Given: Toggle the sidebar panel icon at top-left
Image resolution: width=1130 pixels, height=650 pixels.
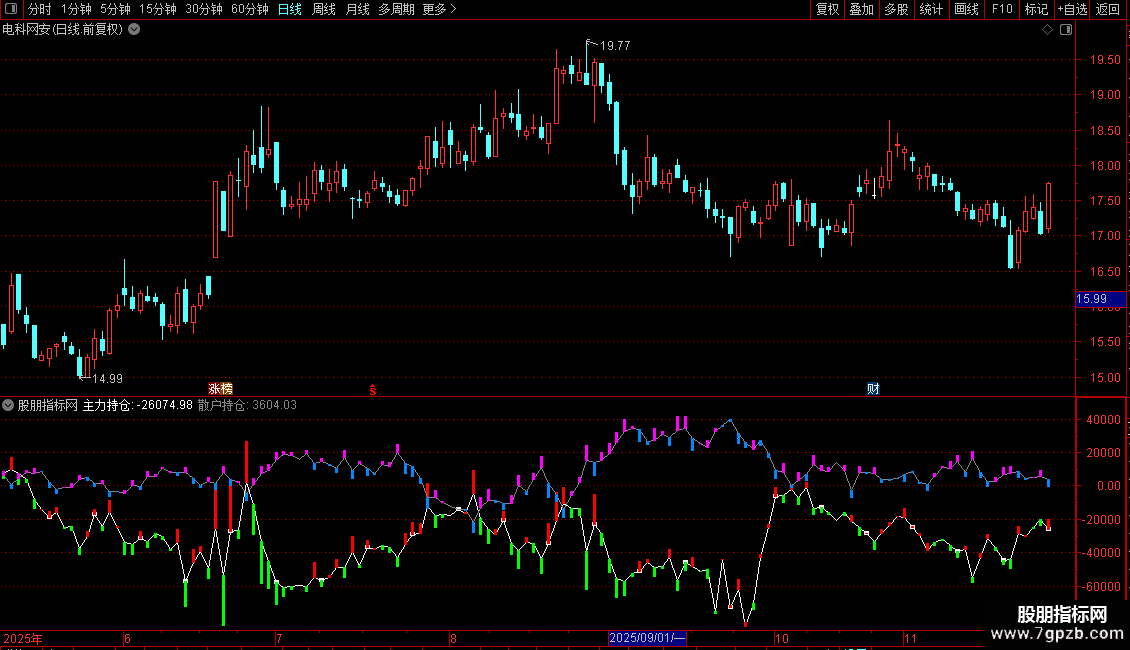Looking at the screenshot, I should point(11,9).
